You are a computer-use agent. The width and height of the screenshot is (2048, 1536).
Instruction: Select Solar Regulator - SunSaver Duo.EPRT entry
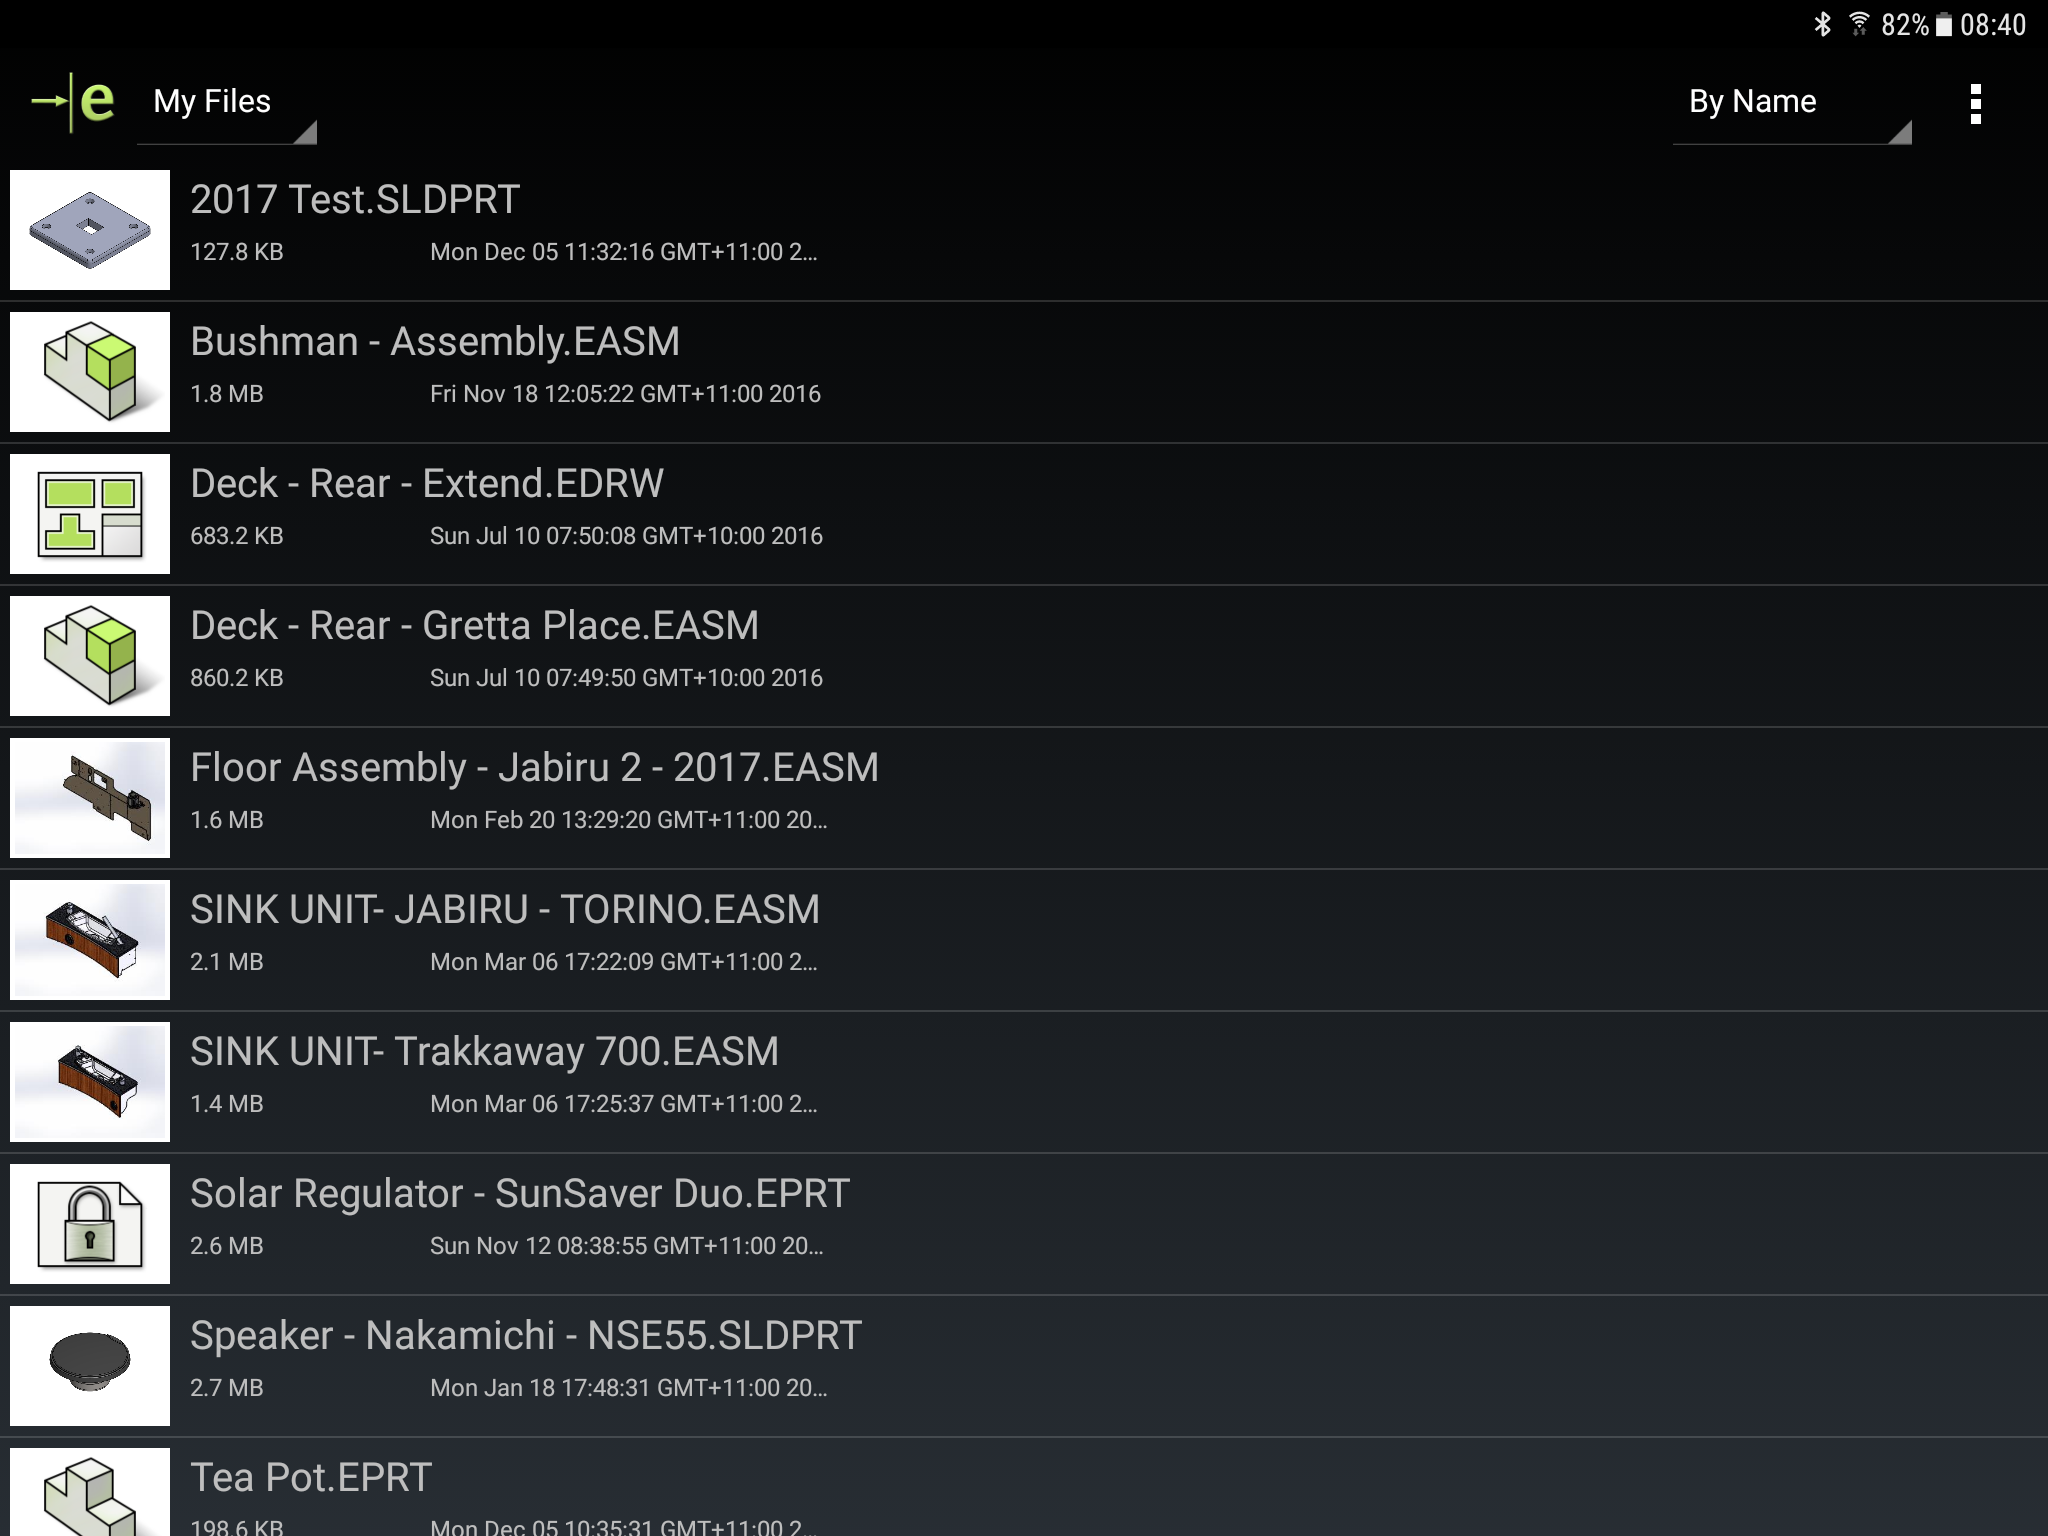coord(520,1194)
